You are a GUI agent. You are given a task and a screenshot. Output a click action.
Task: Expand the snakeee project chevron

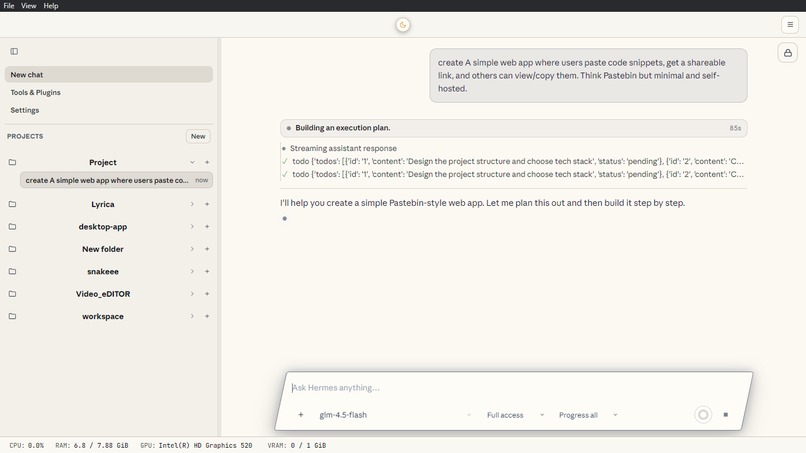click(x=192, y=271)
